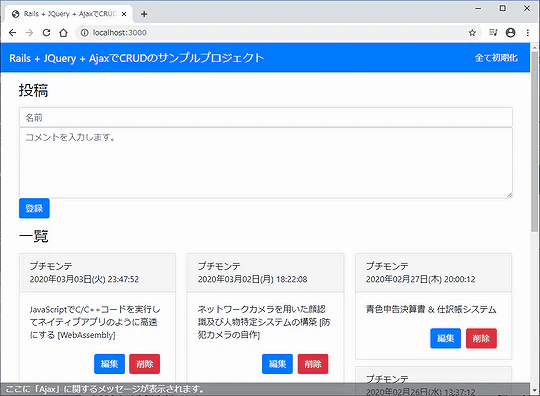Click the browser back arrow
Image resolution: width=540 pixels, height=396 pixels.
pyautogui.click(x=12, y=33)
